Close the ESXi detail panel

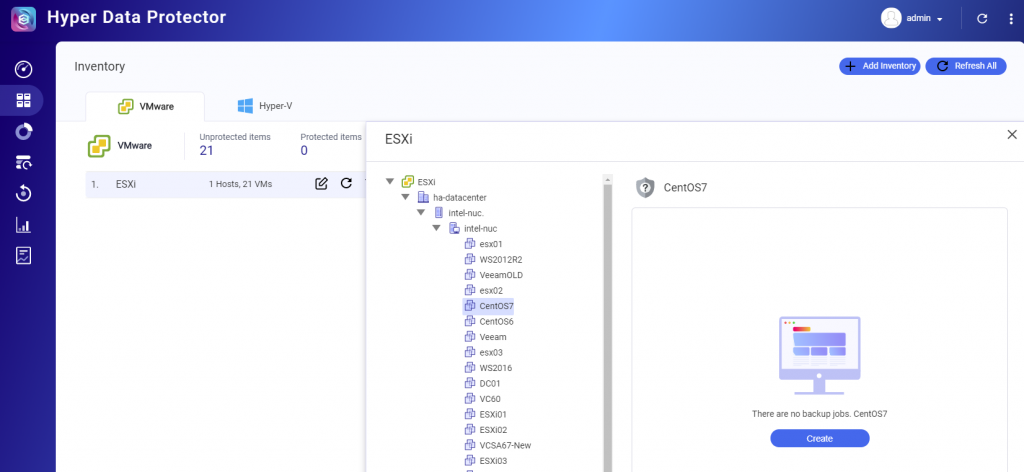[1012, 134]
